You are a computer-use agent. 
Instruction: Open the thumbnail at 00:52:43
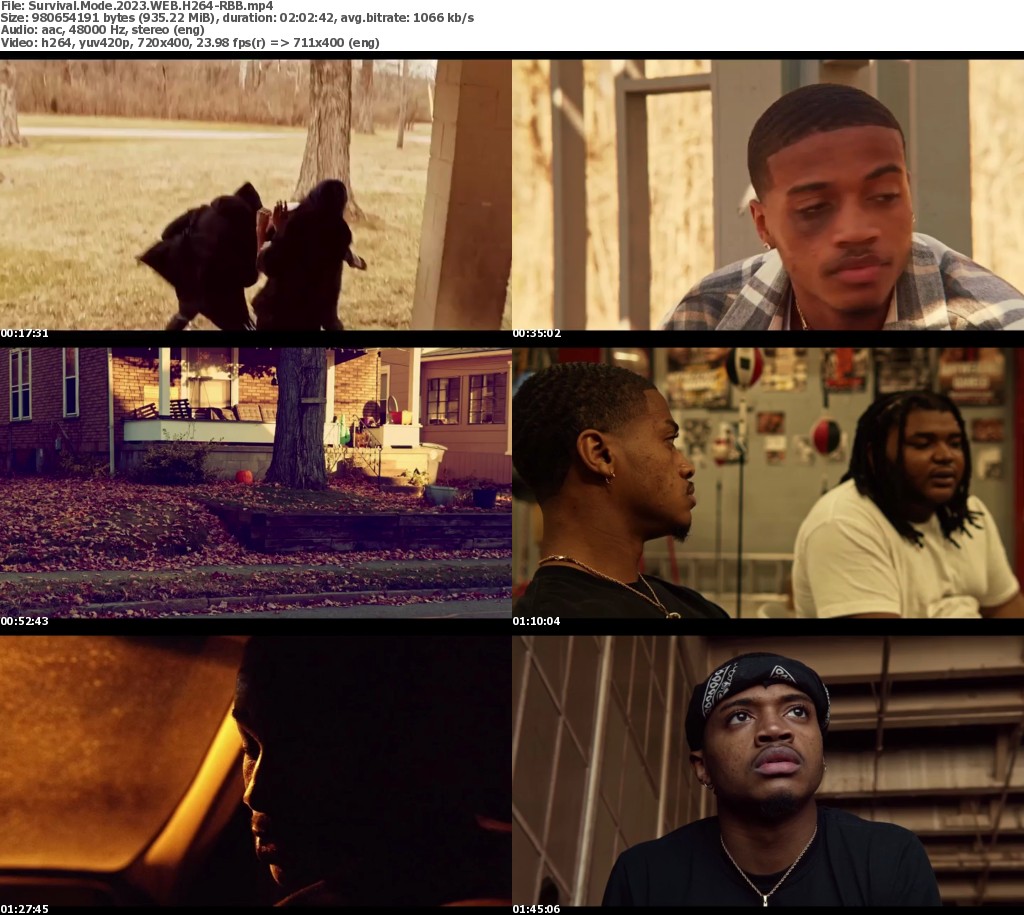coord(255,483)
